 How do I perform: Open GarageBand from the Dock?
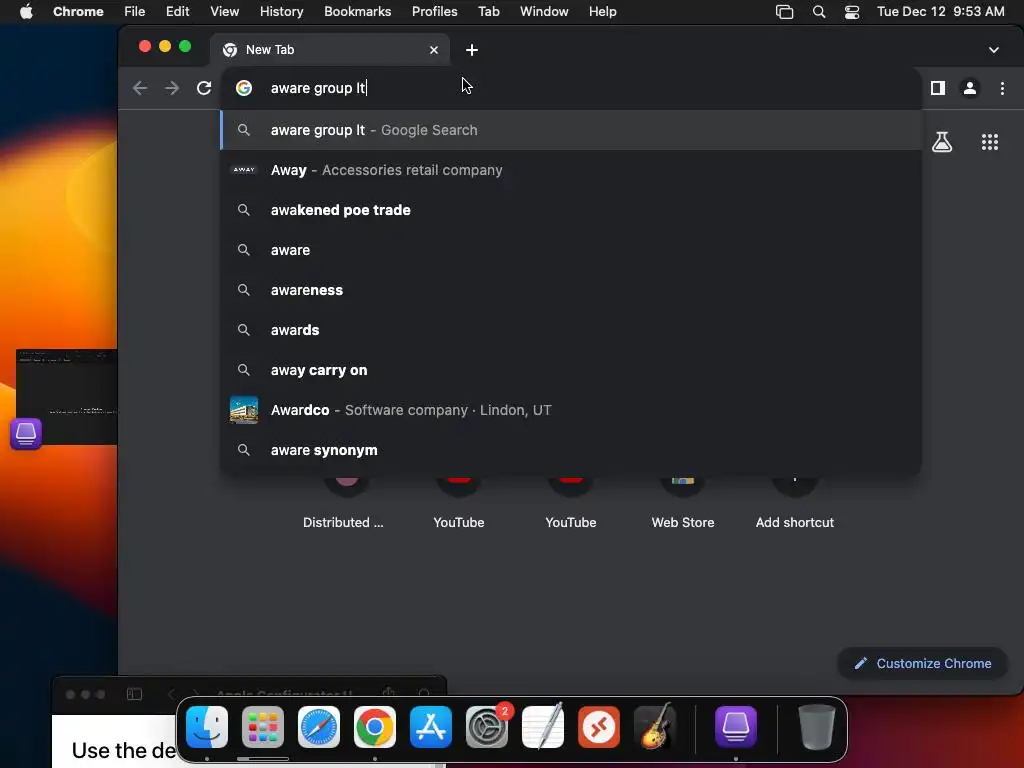pyautogui.click(x=655, y=726)
